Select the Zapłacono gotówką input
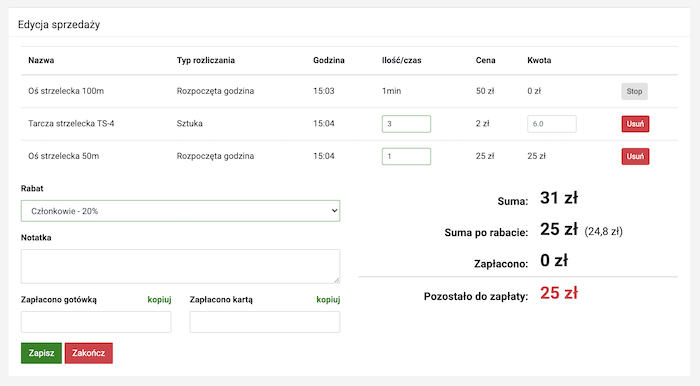Image resolution: width=700 pixels, height=386 pixels. pyautogui.click(x=96, y=322)
